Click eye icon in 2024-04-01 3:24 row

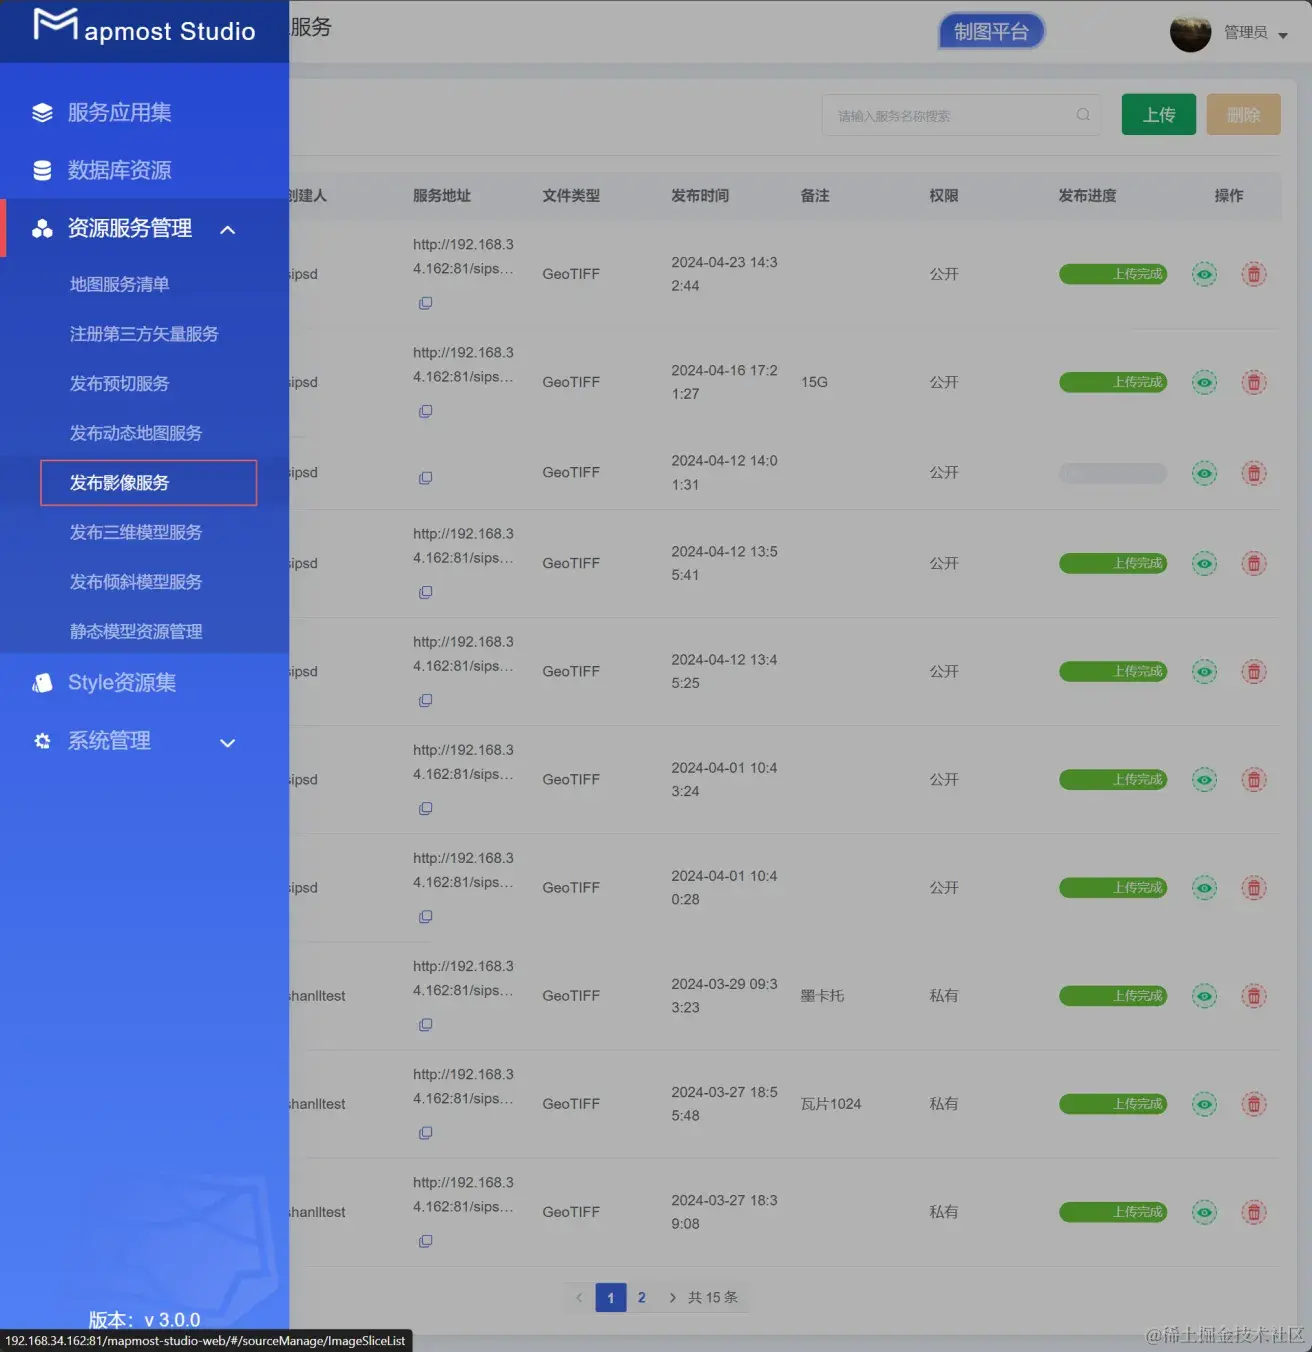(x=1205, y=780)
